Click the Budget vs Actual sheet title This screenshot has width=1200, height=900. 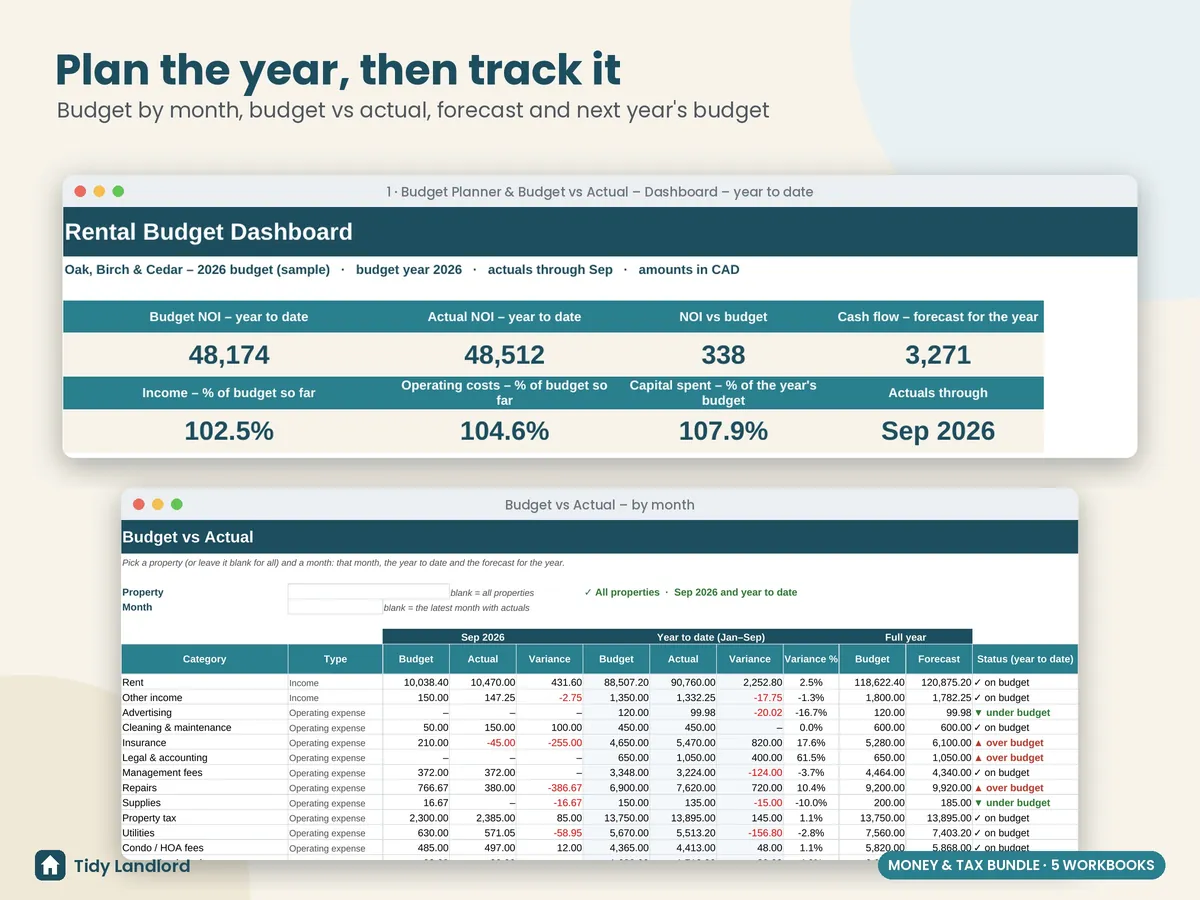tap(188, 537)
